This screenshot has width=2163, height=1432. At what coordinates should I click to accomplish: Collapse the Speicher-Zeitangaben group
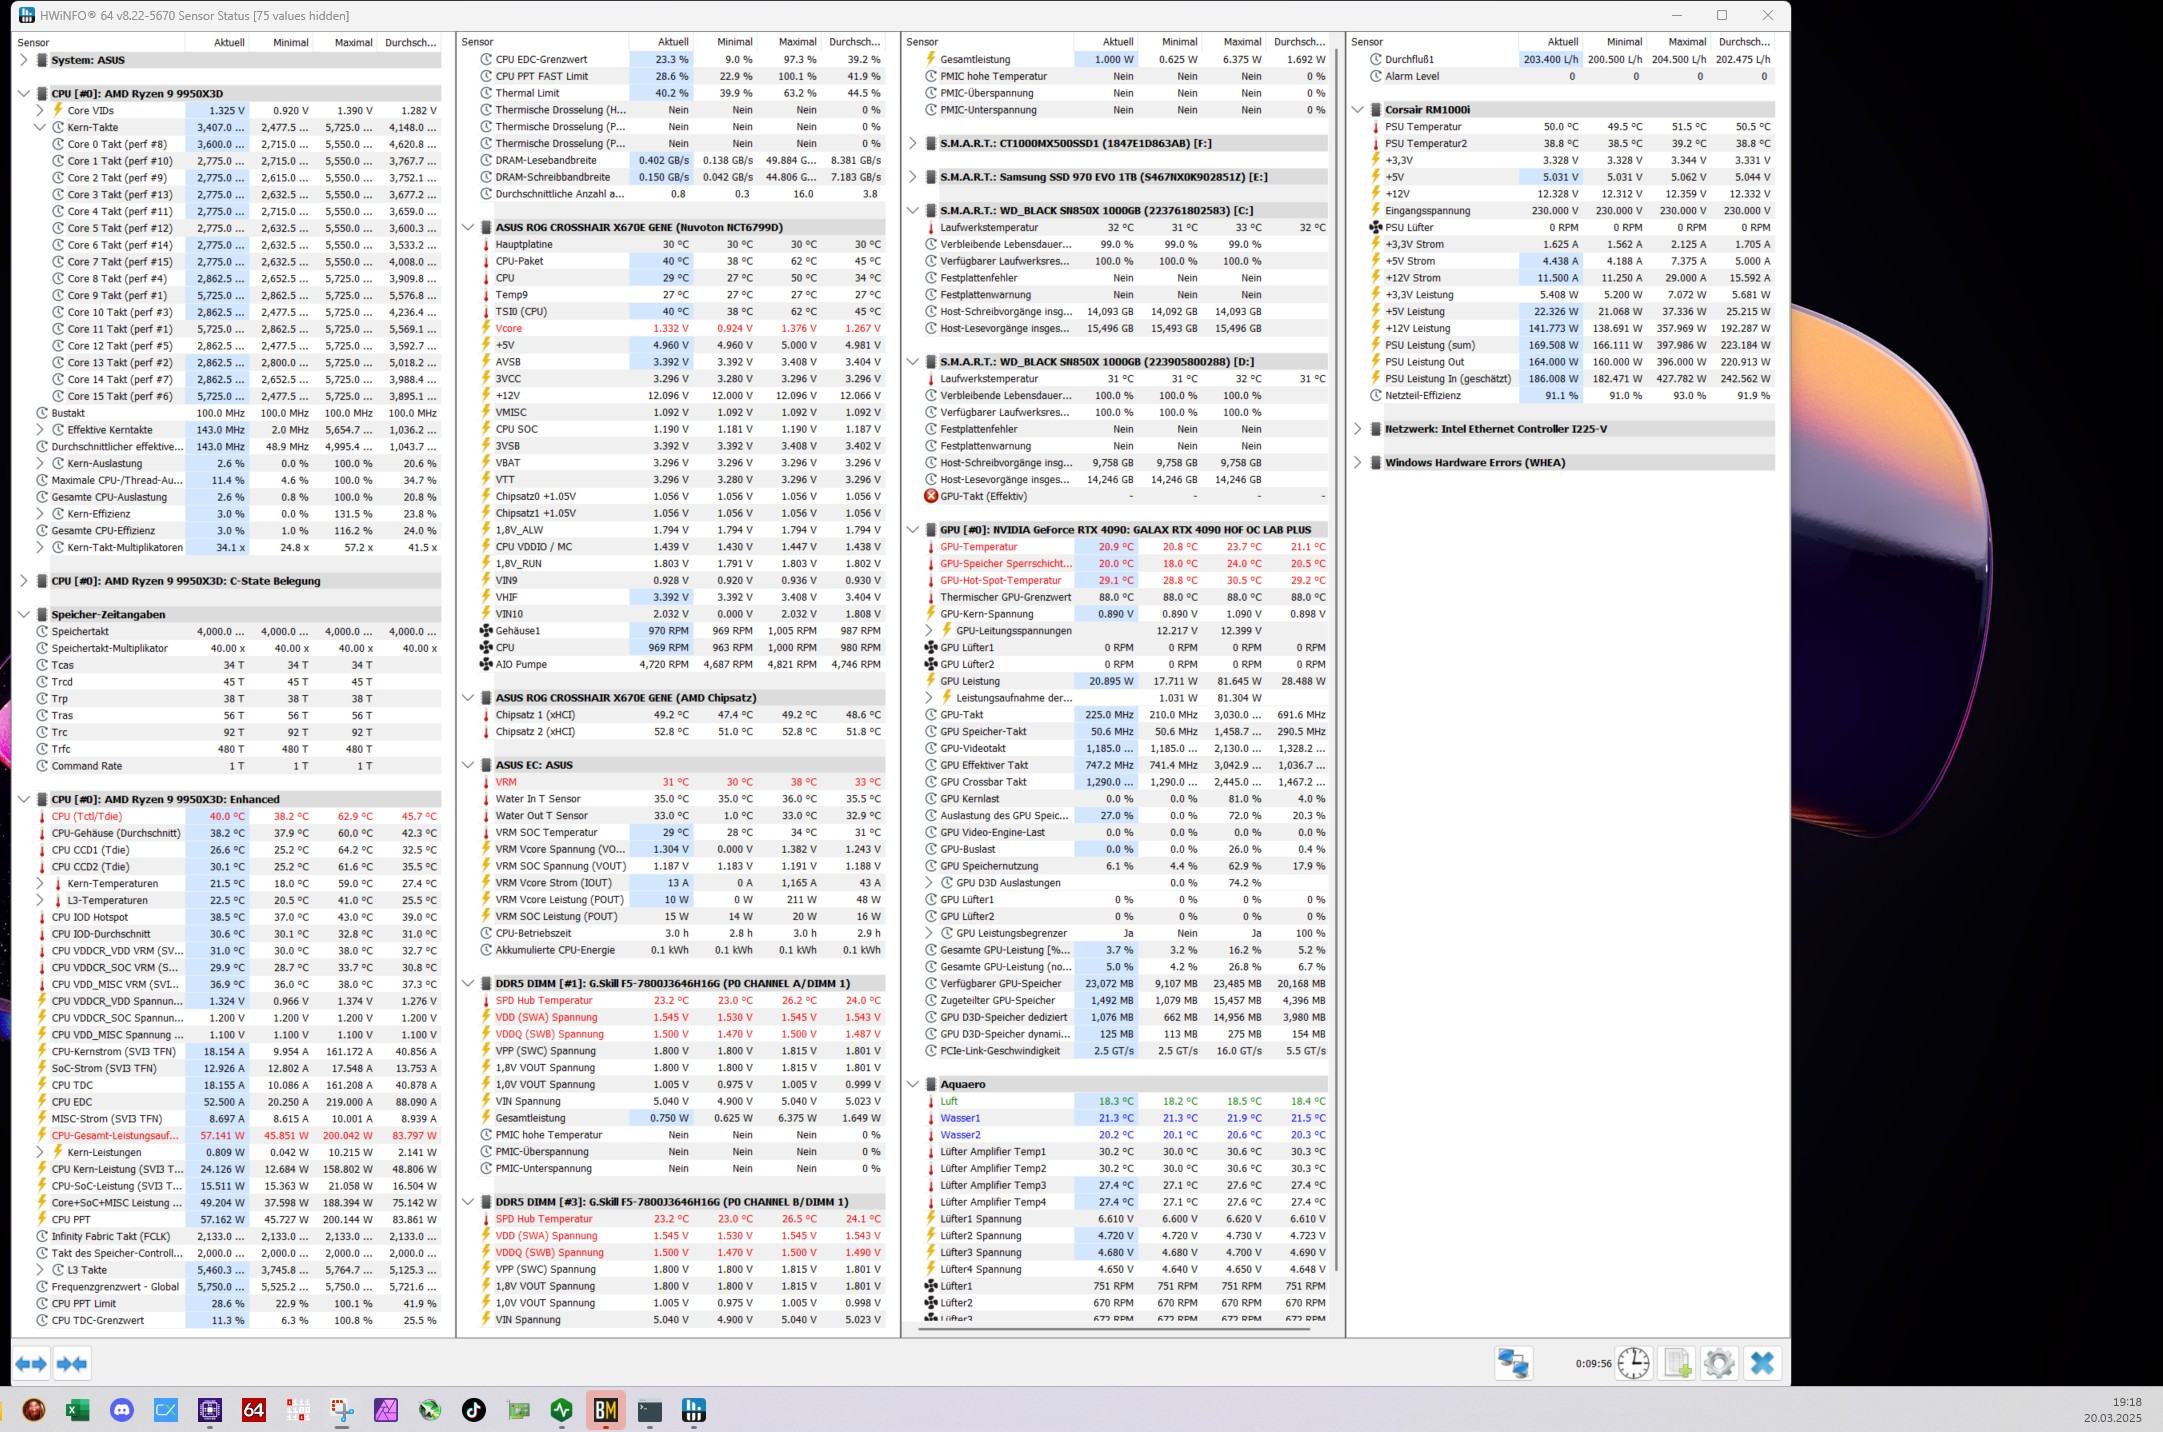[x=24, y=614]
